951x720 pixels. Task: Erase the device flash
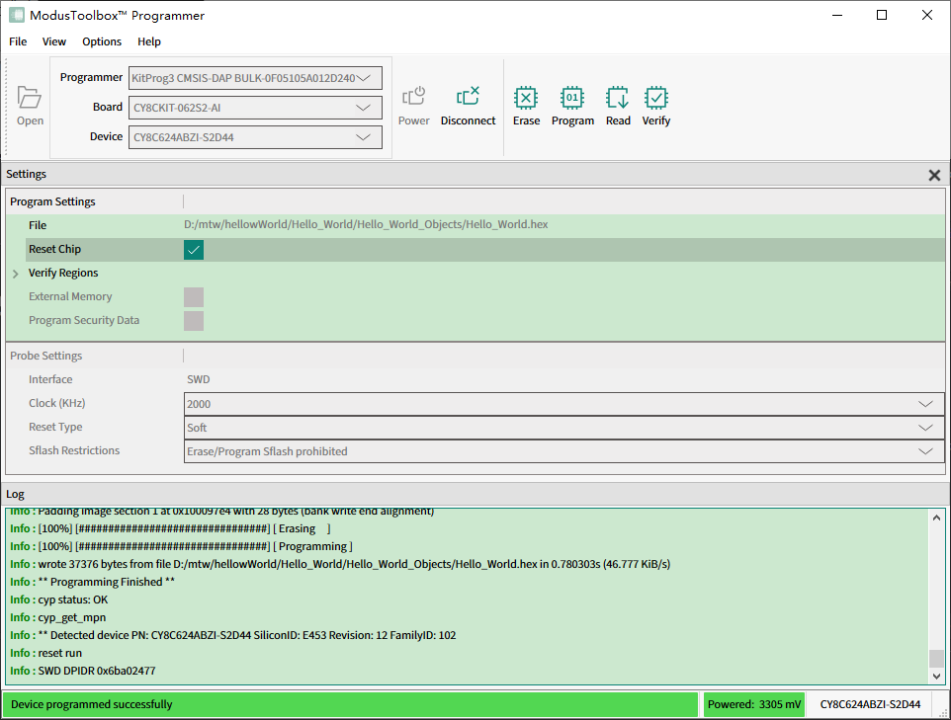[x=526, y=106]
